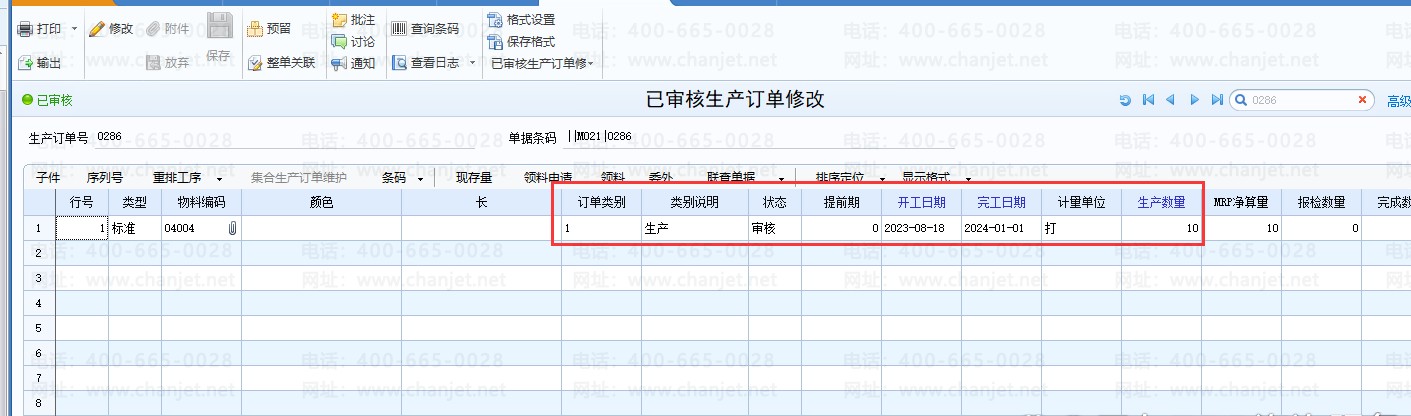Screen dimensions: 1411x416
Task: Go to previous record arrow
Action: [1170, 100]
